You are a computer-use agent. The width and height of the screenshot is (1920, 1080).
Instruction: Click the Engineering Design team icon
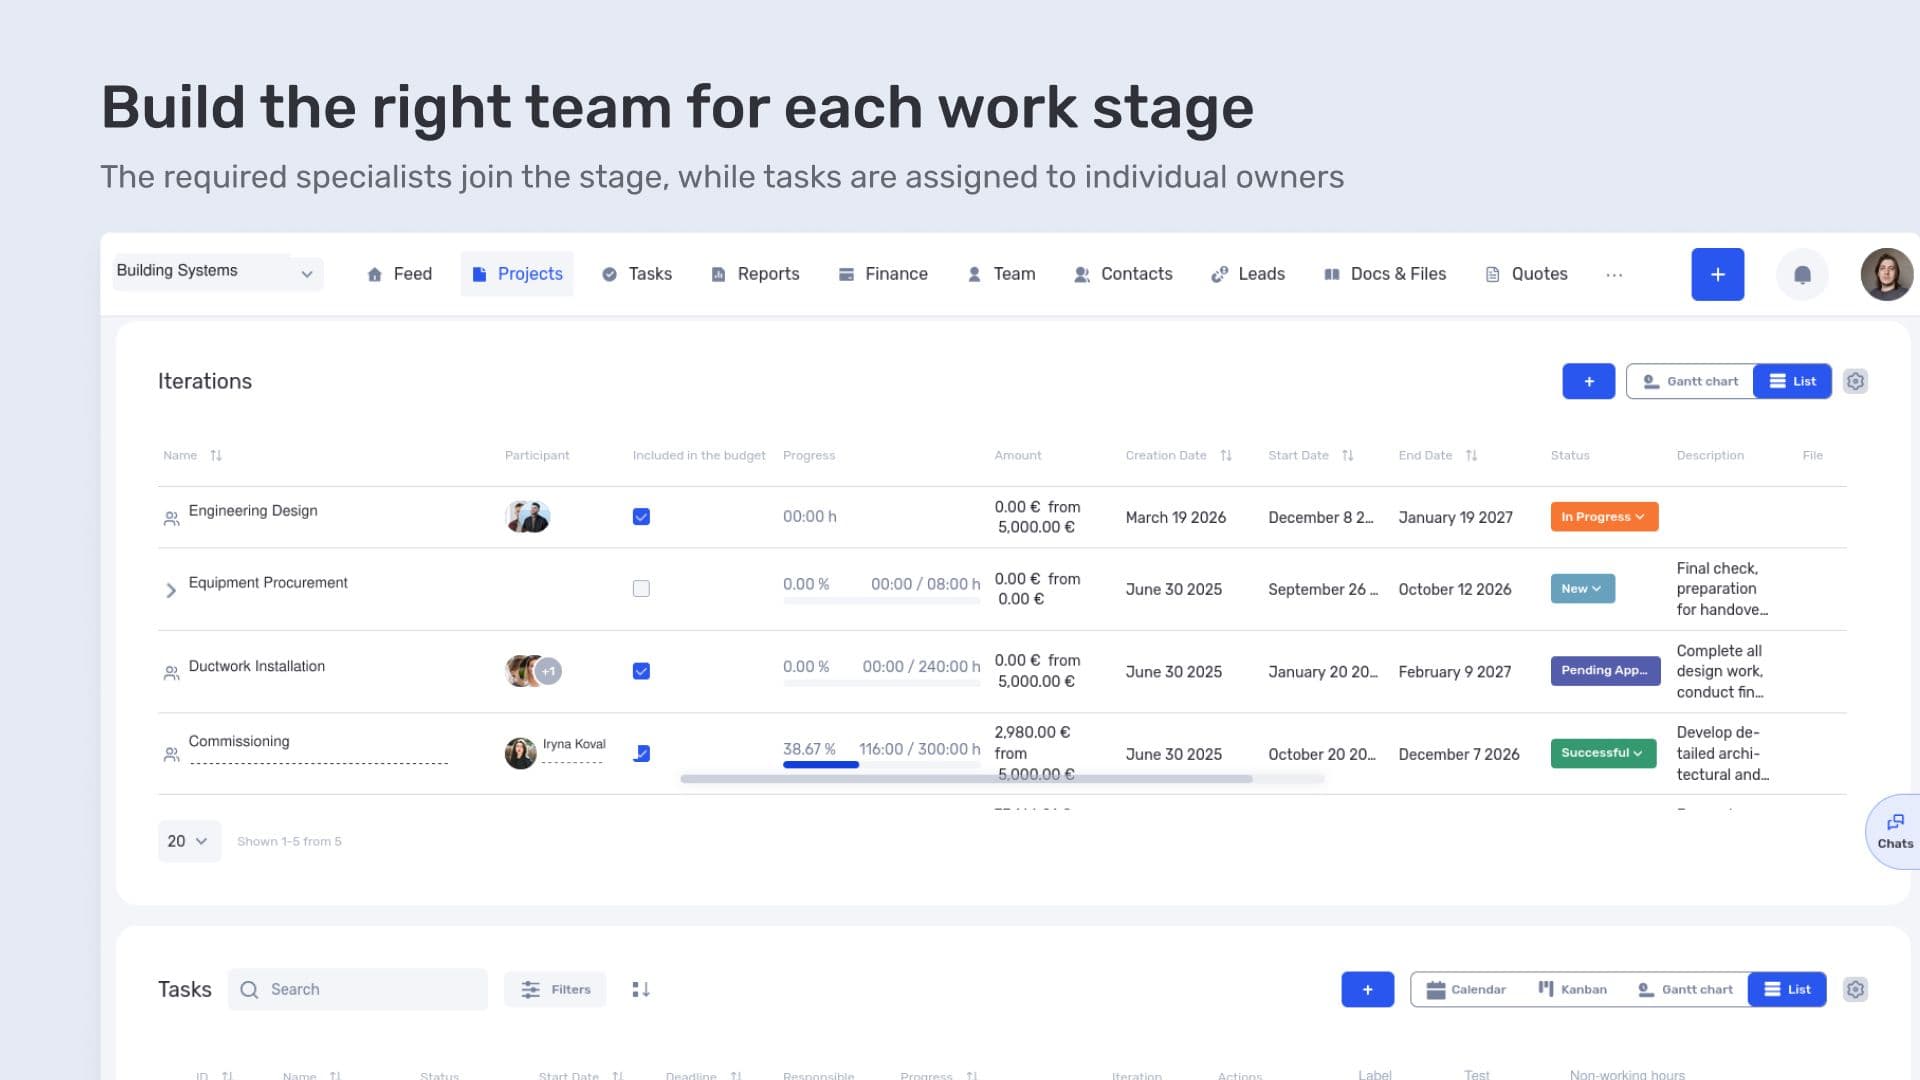pos(171,518)
